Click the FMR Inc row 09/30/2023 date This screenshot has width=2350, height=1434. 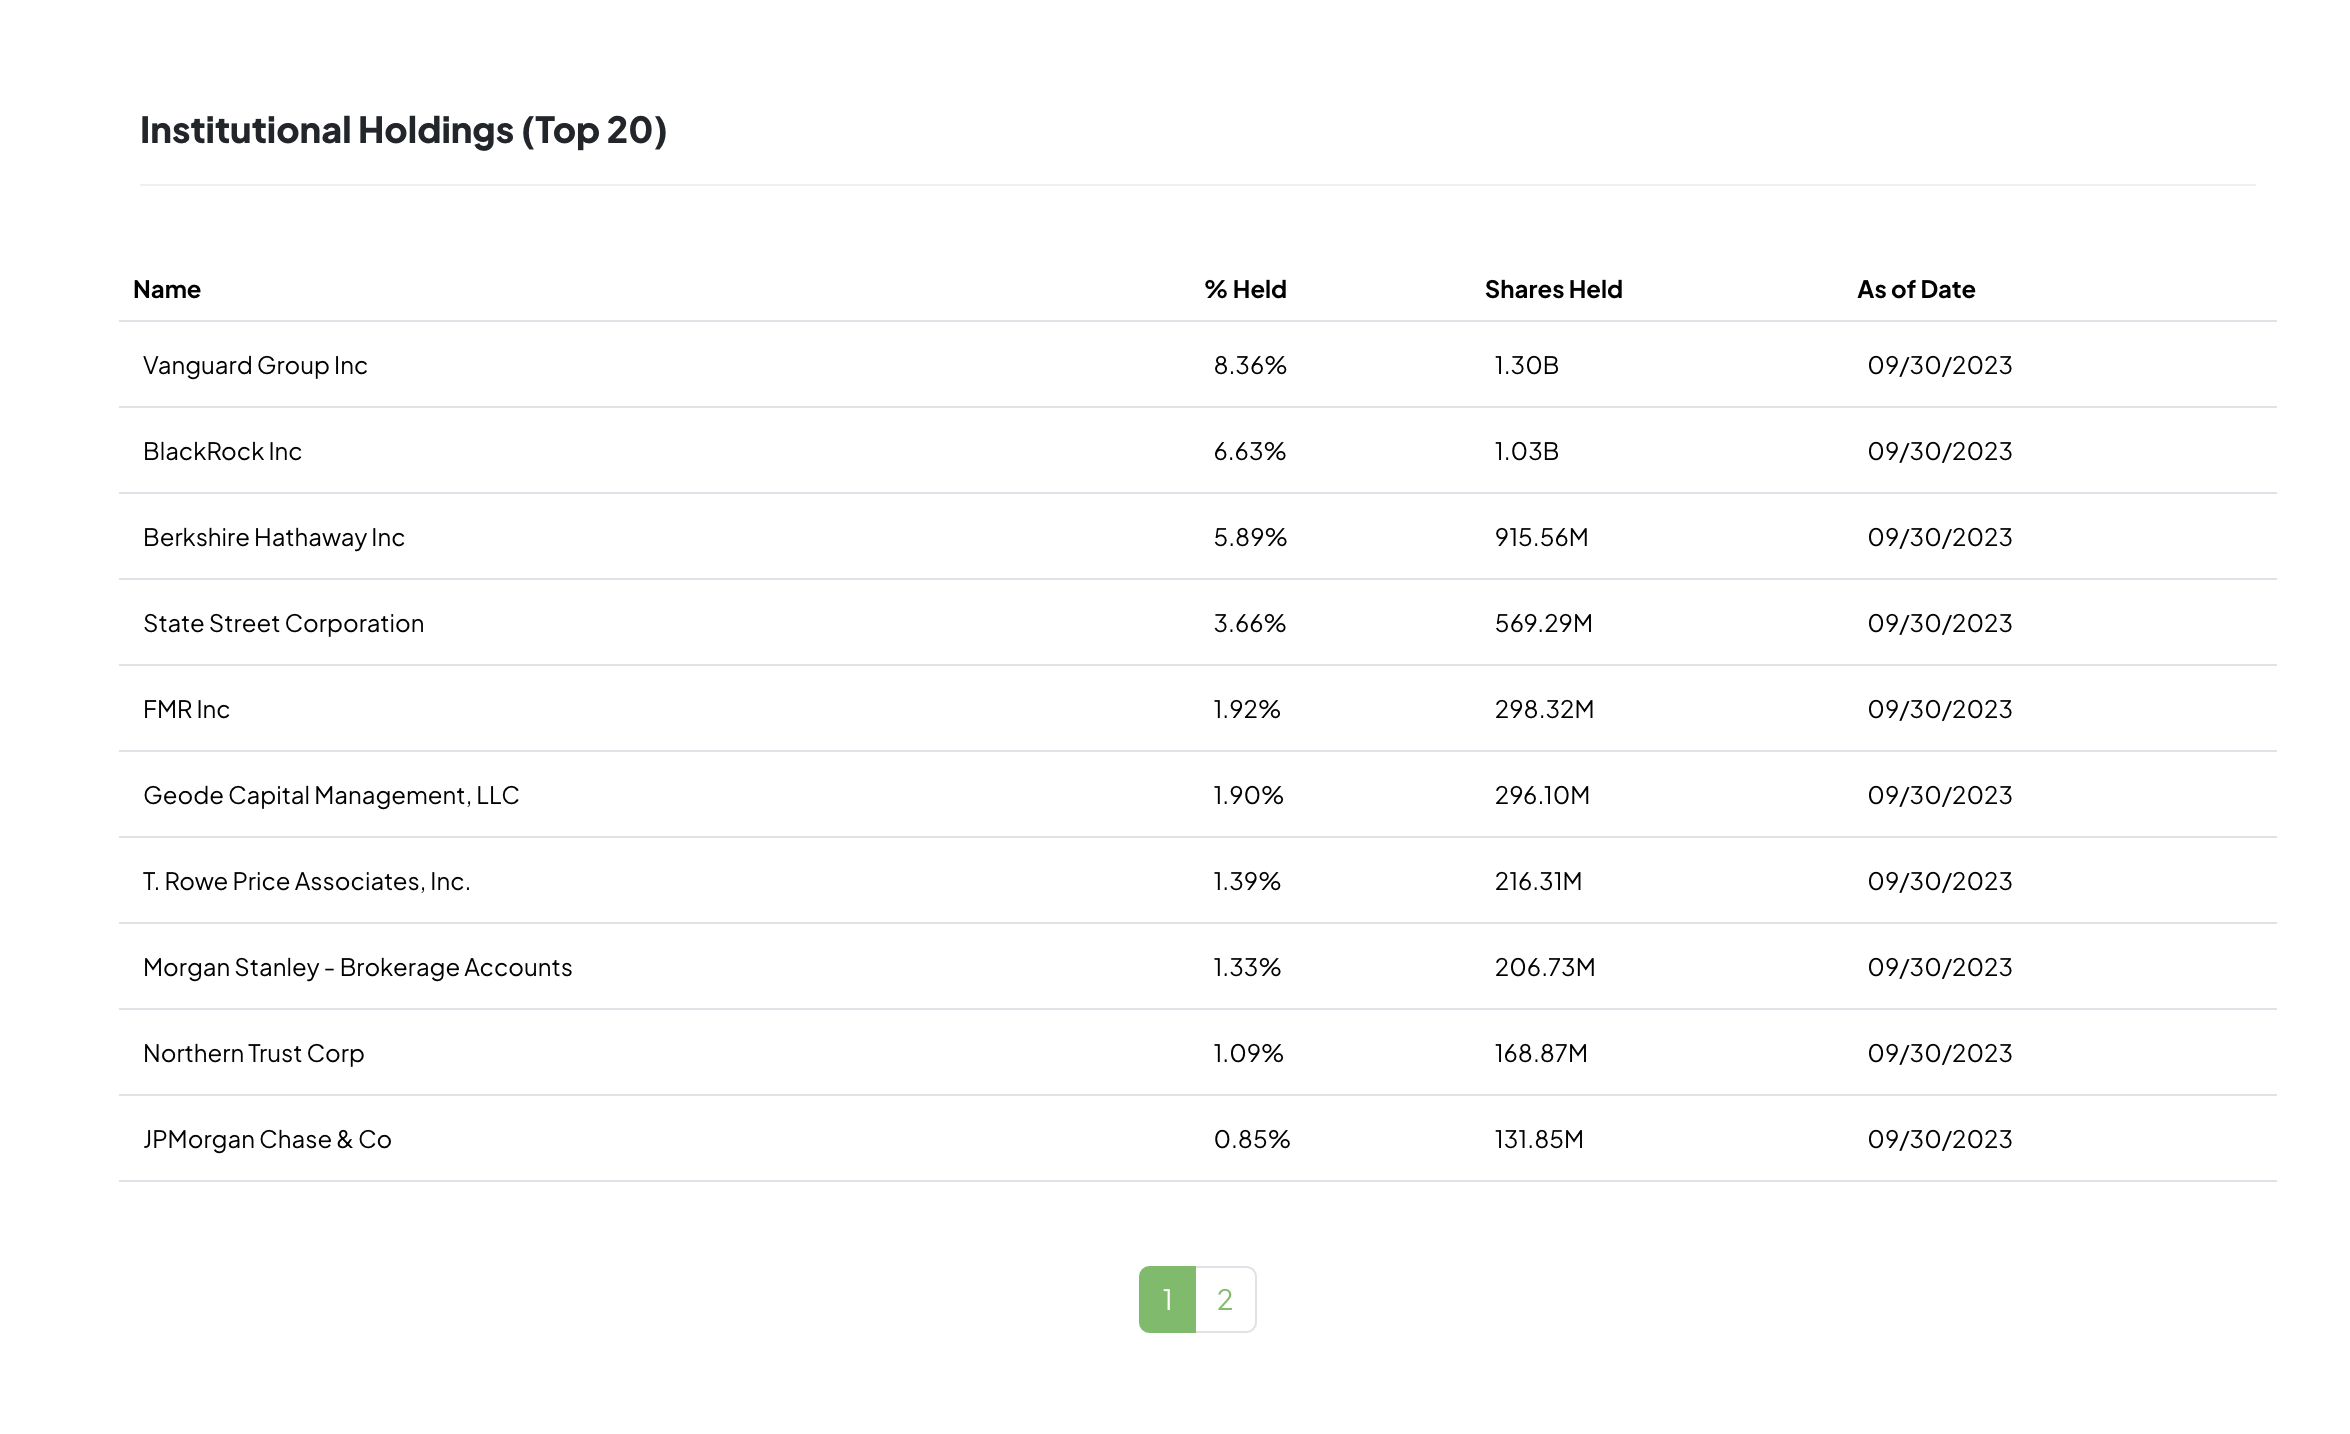(1940, 709)
